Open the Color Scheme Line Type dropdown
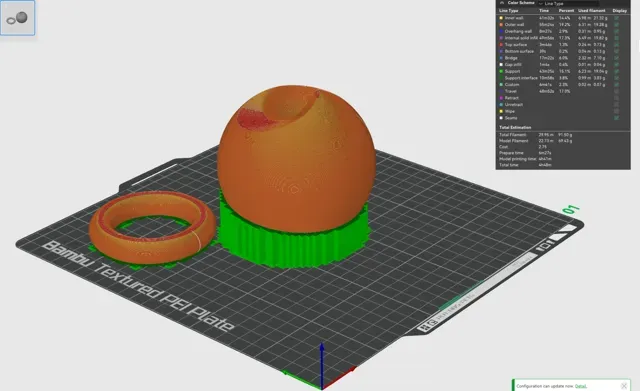Image resolution: width=640 pixels, height=391 pixels. point(569,3)
